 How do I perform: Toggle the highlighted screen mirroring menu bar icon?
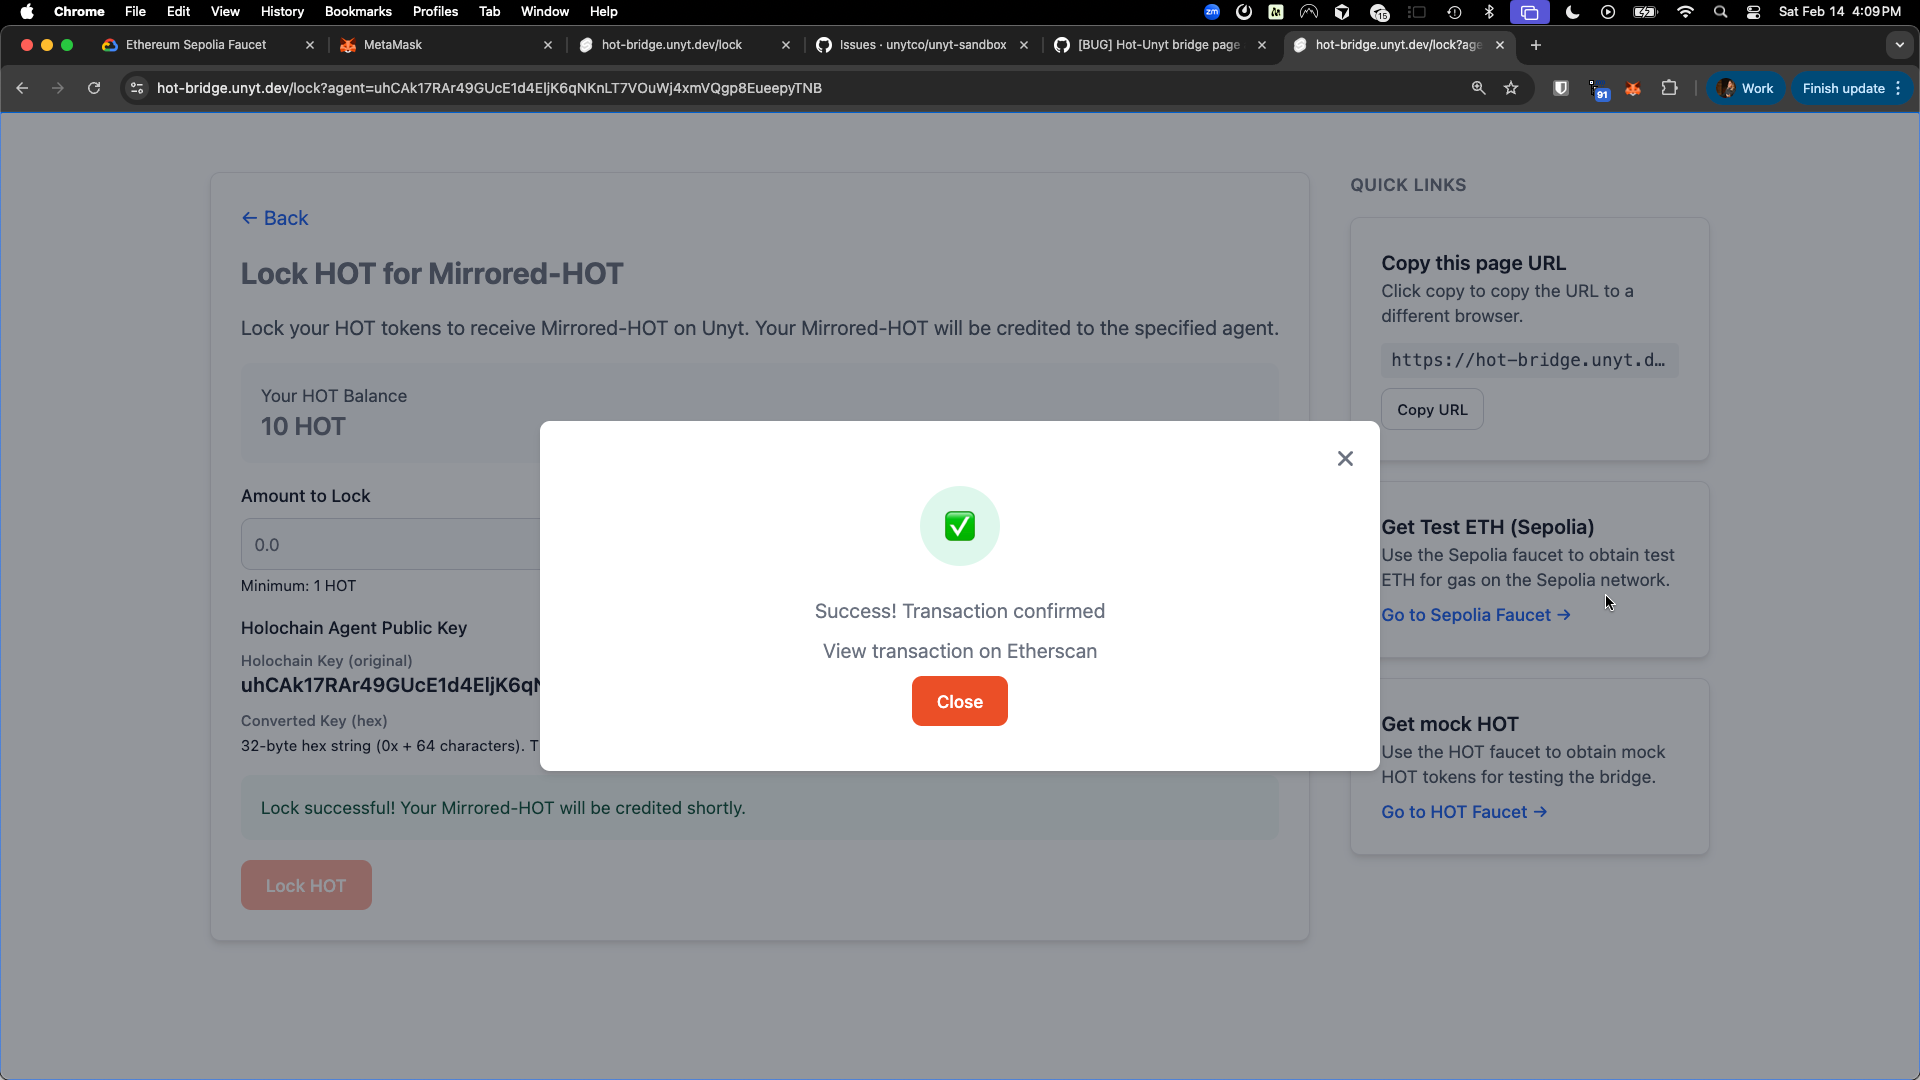tap(1529, 12)
